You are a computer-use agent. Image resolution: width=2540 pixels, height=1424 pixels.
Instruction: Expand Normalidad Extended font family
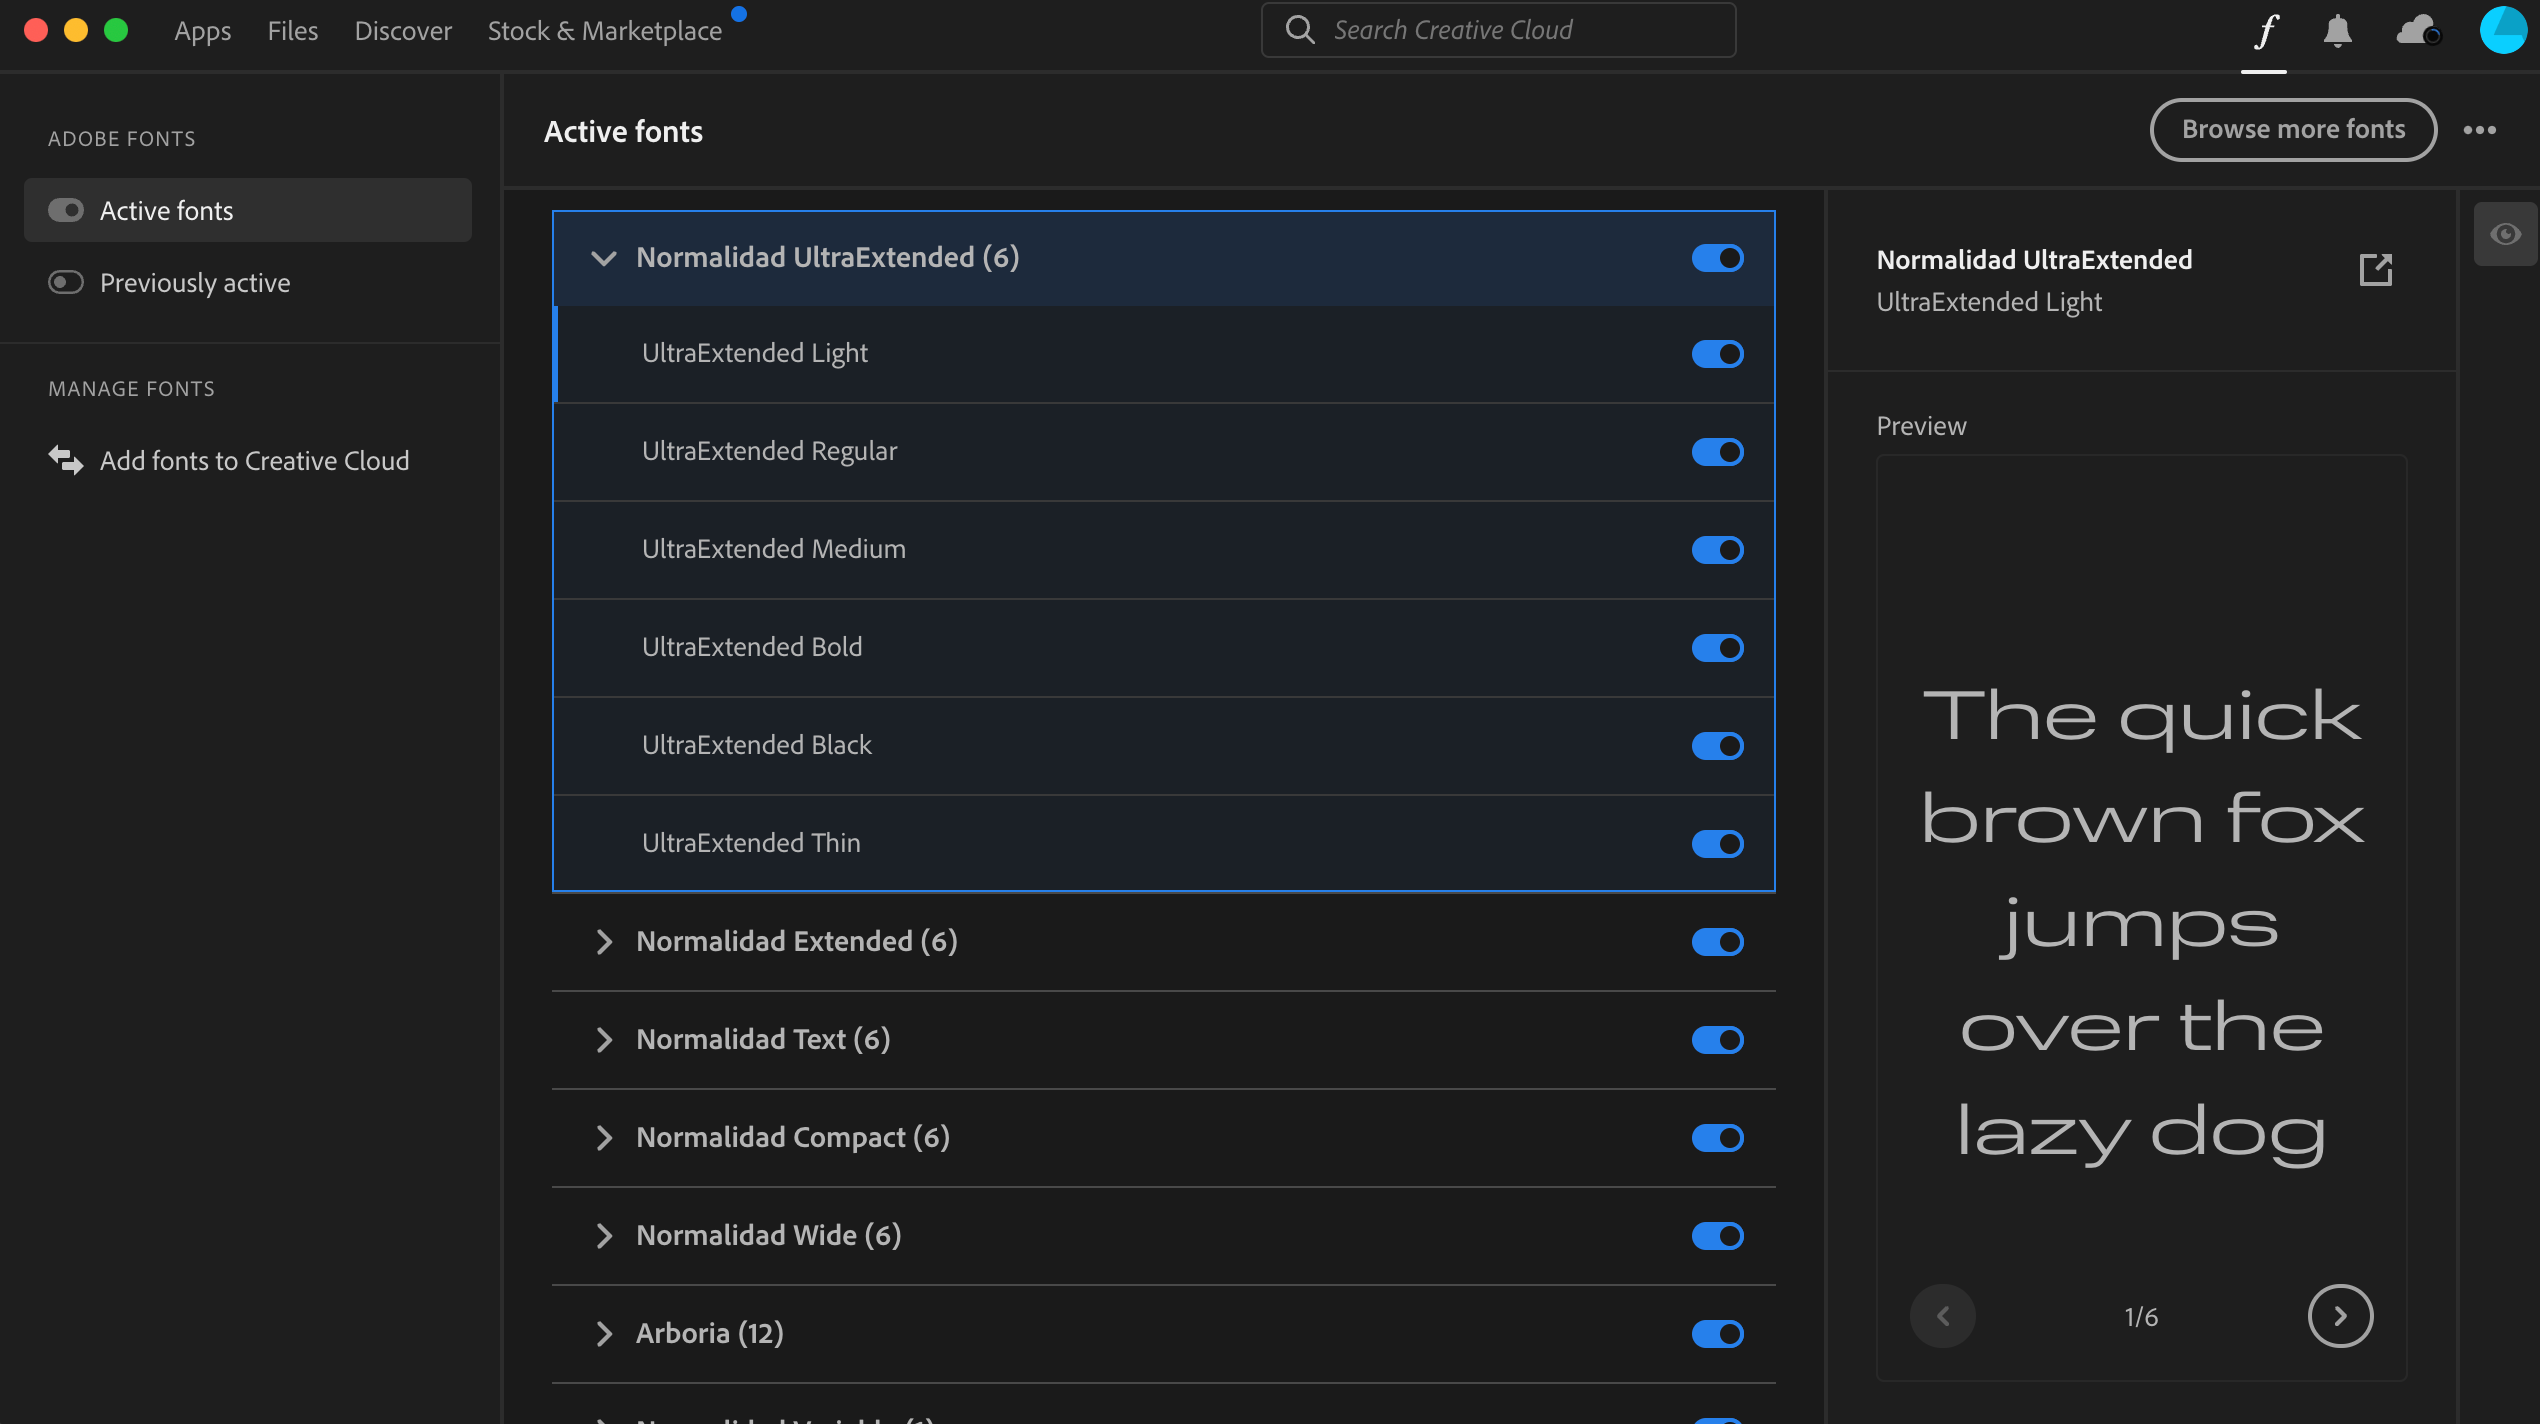pyautogui.click(x=604, y=941)
